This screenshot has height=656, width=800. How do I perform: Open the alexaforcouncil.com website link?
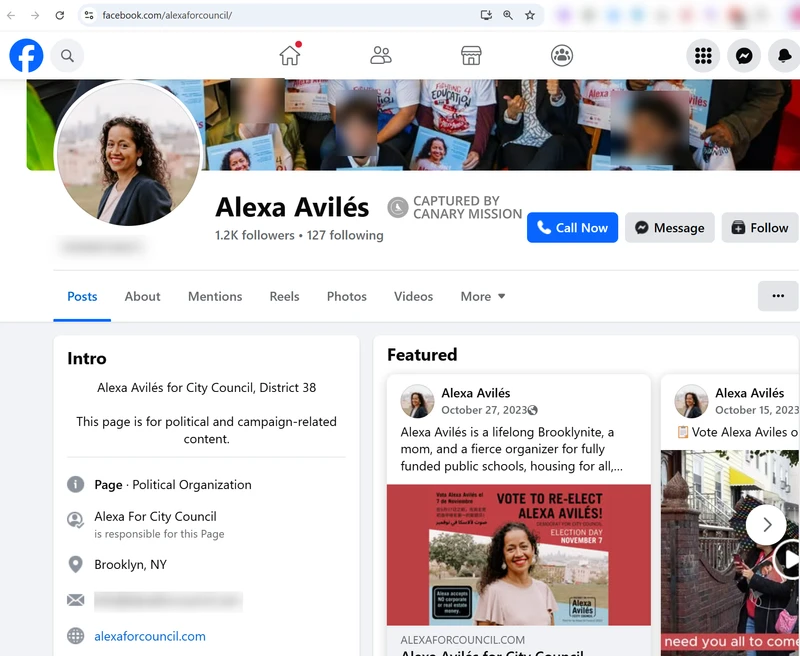[x=150, y=636]
